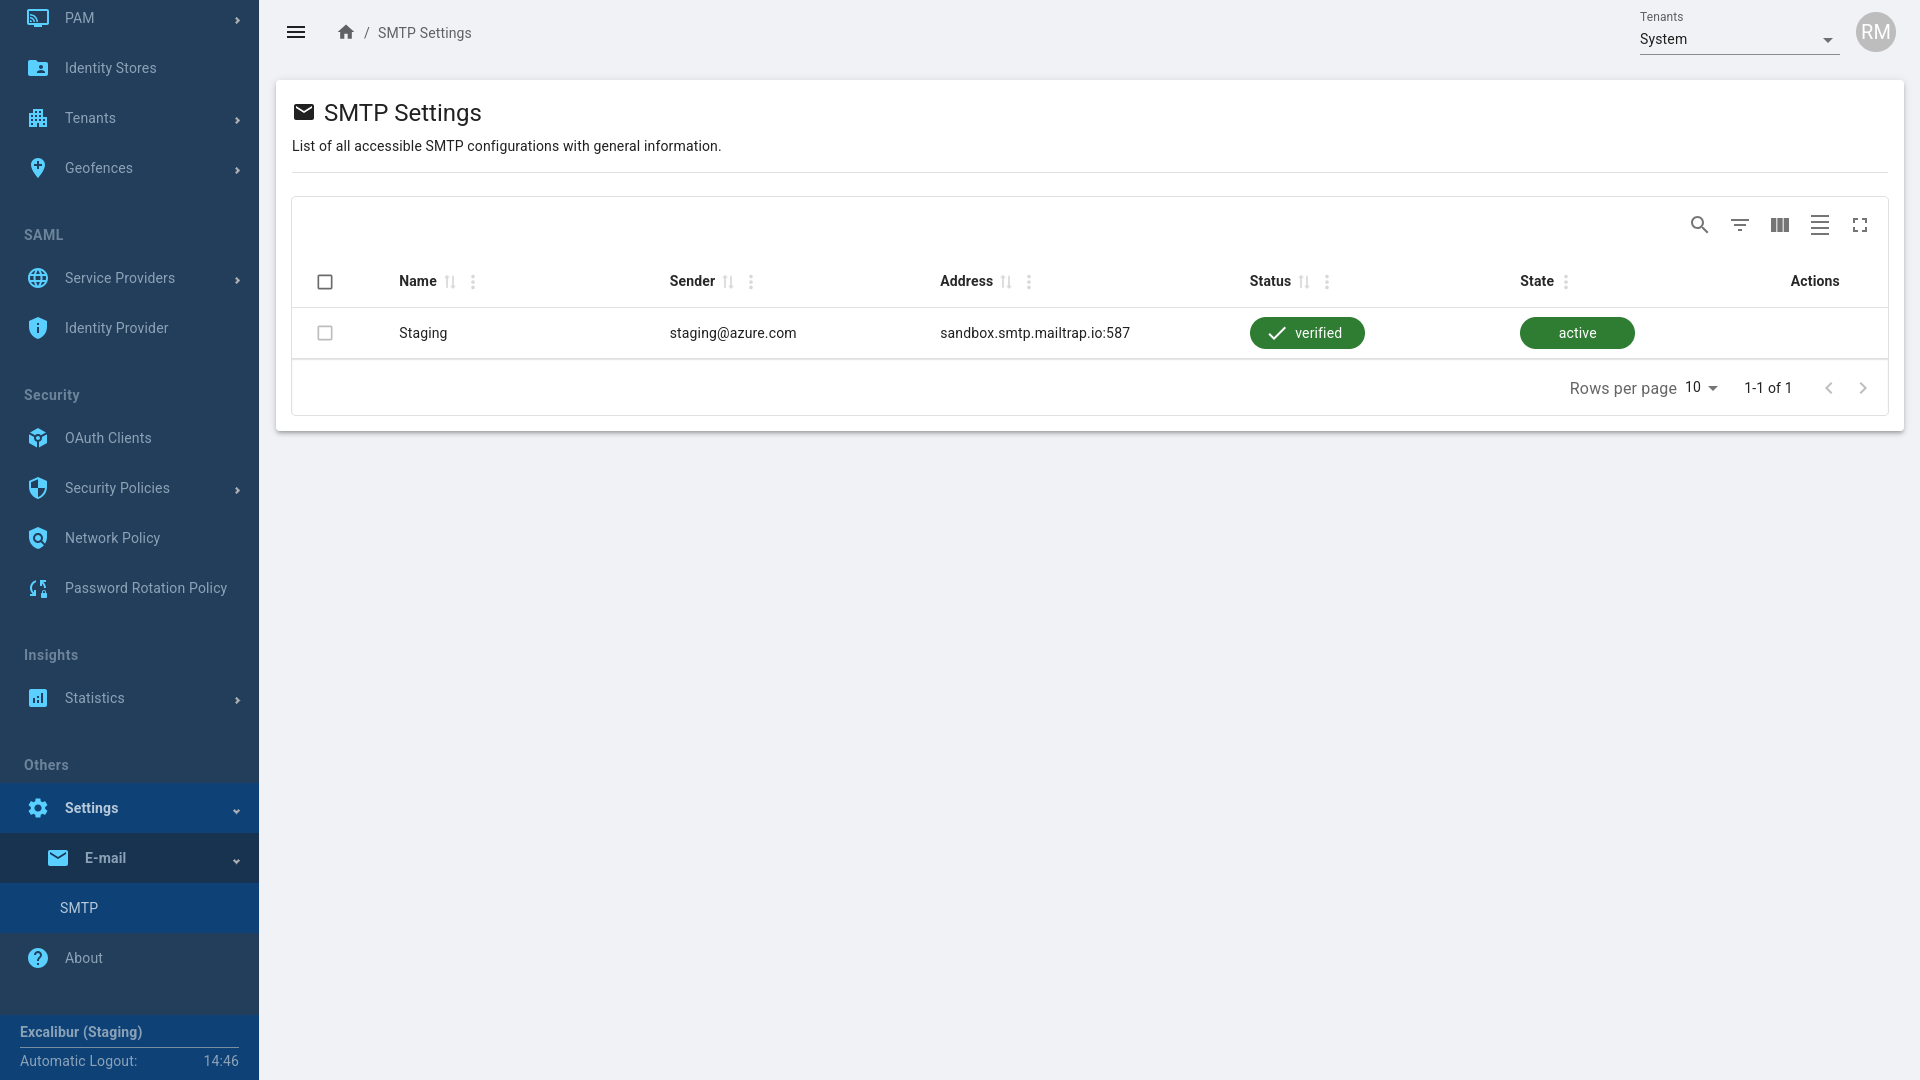Click the verified status badge
This screenshot has height=1080, width=1920.
point(1306,333)
